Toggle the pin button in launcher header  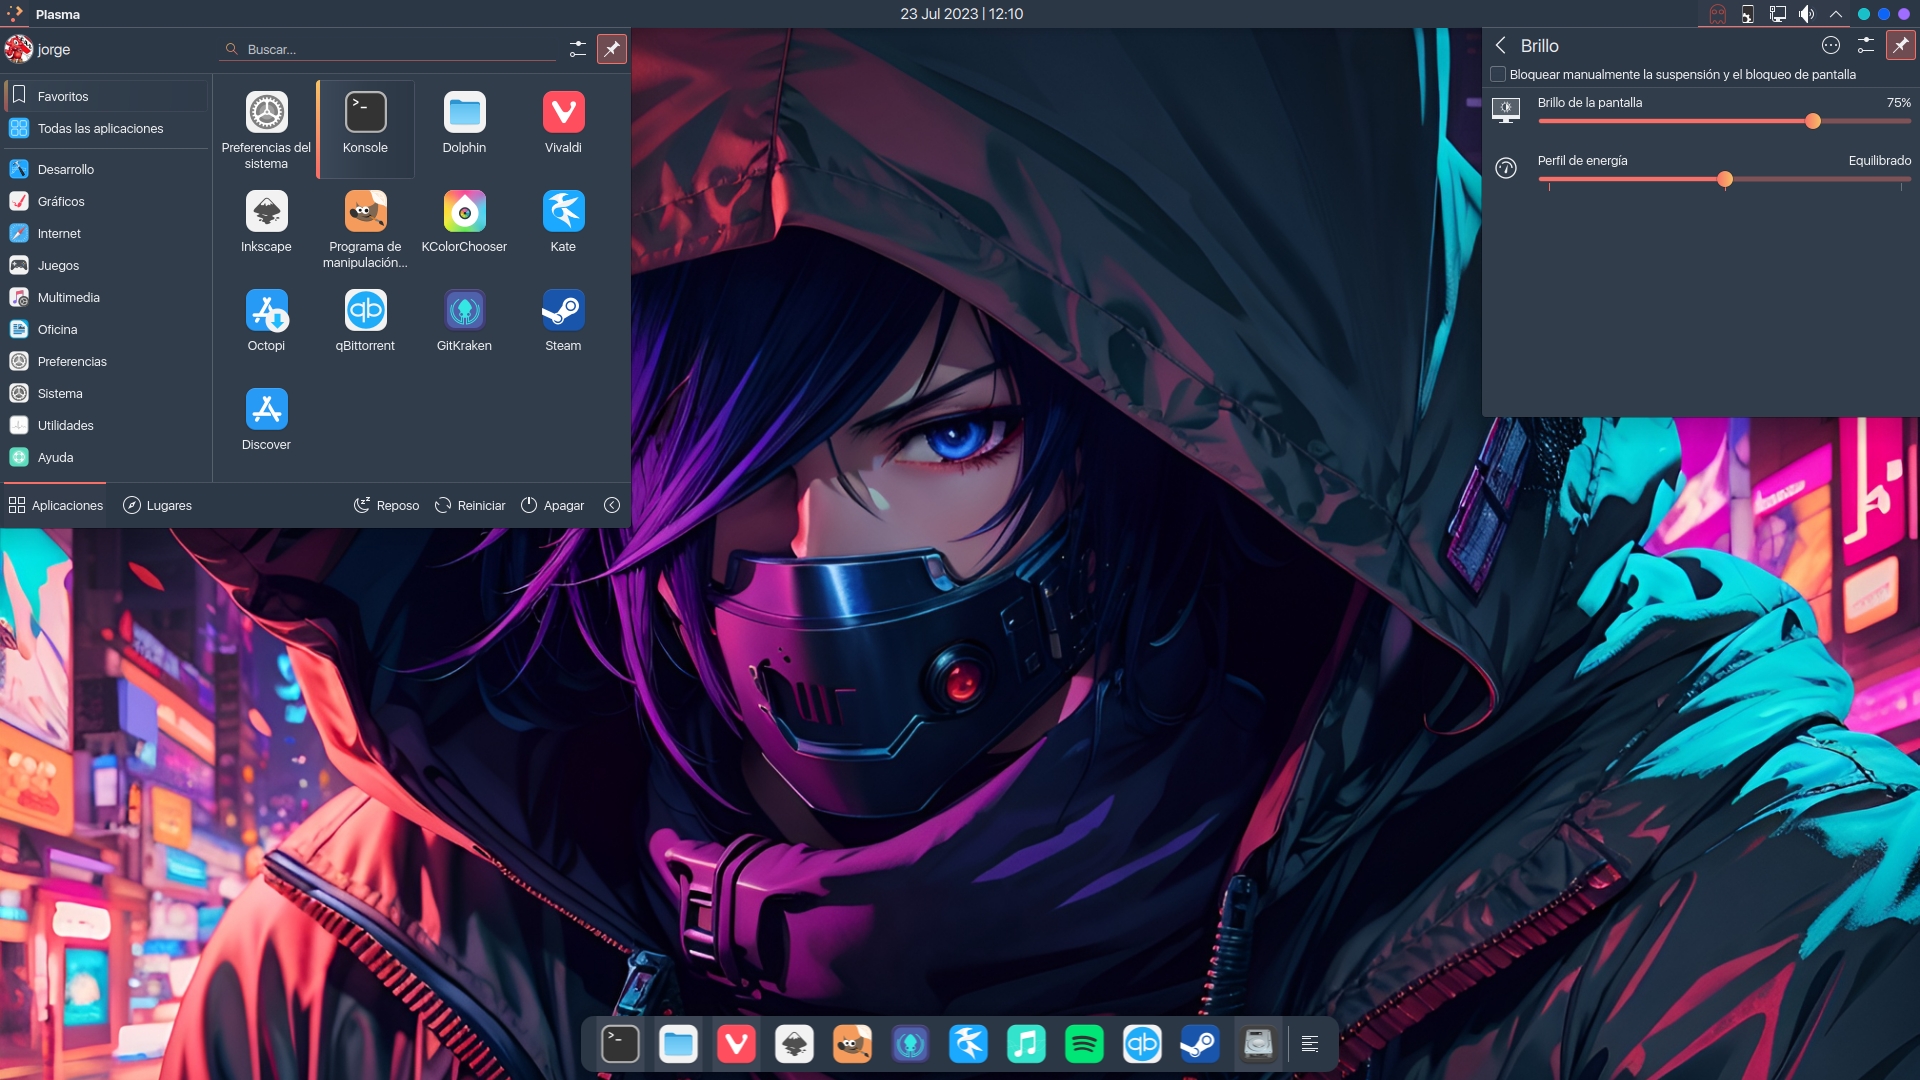[x=611, y=48]
